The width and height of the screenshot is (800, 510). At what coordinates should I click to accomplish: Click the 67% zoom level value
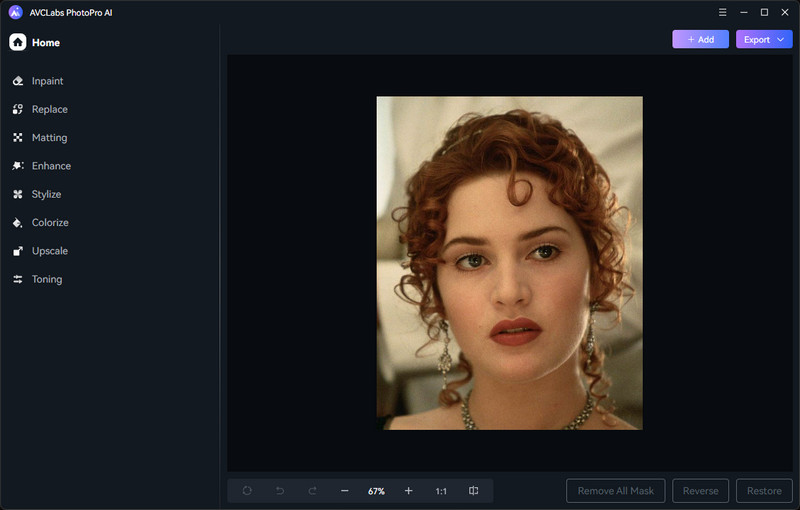tap(377, 491)
